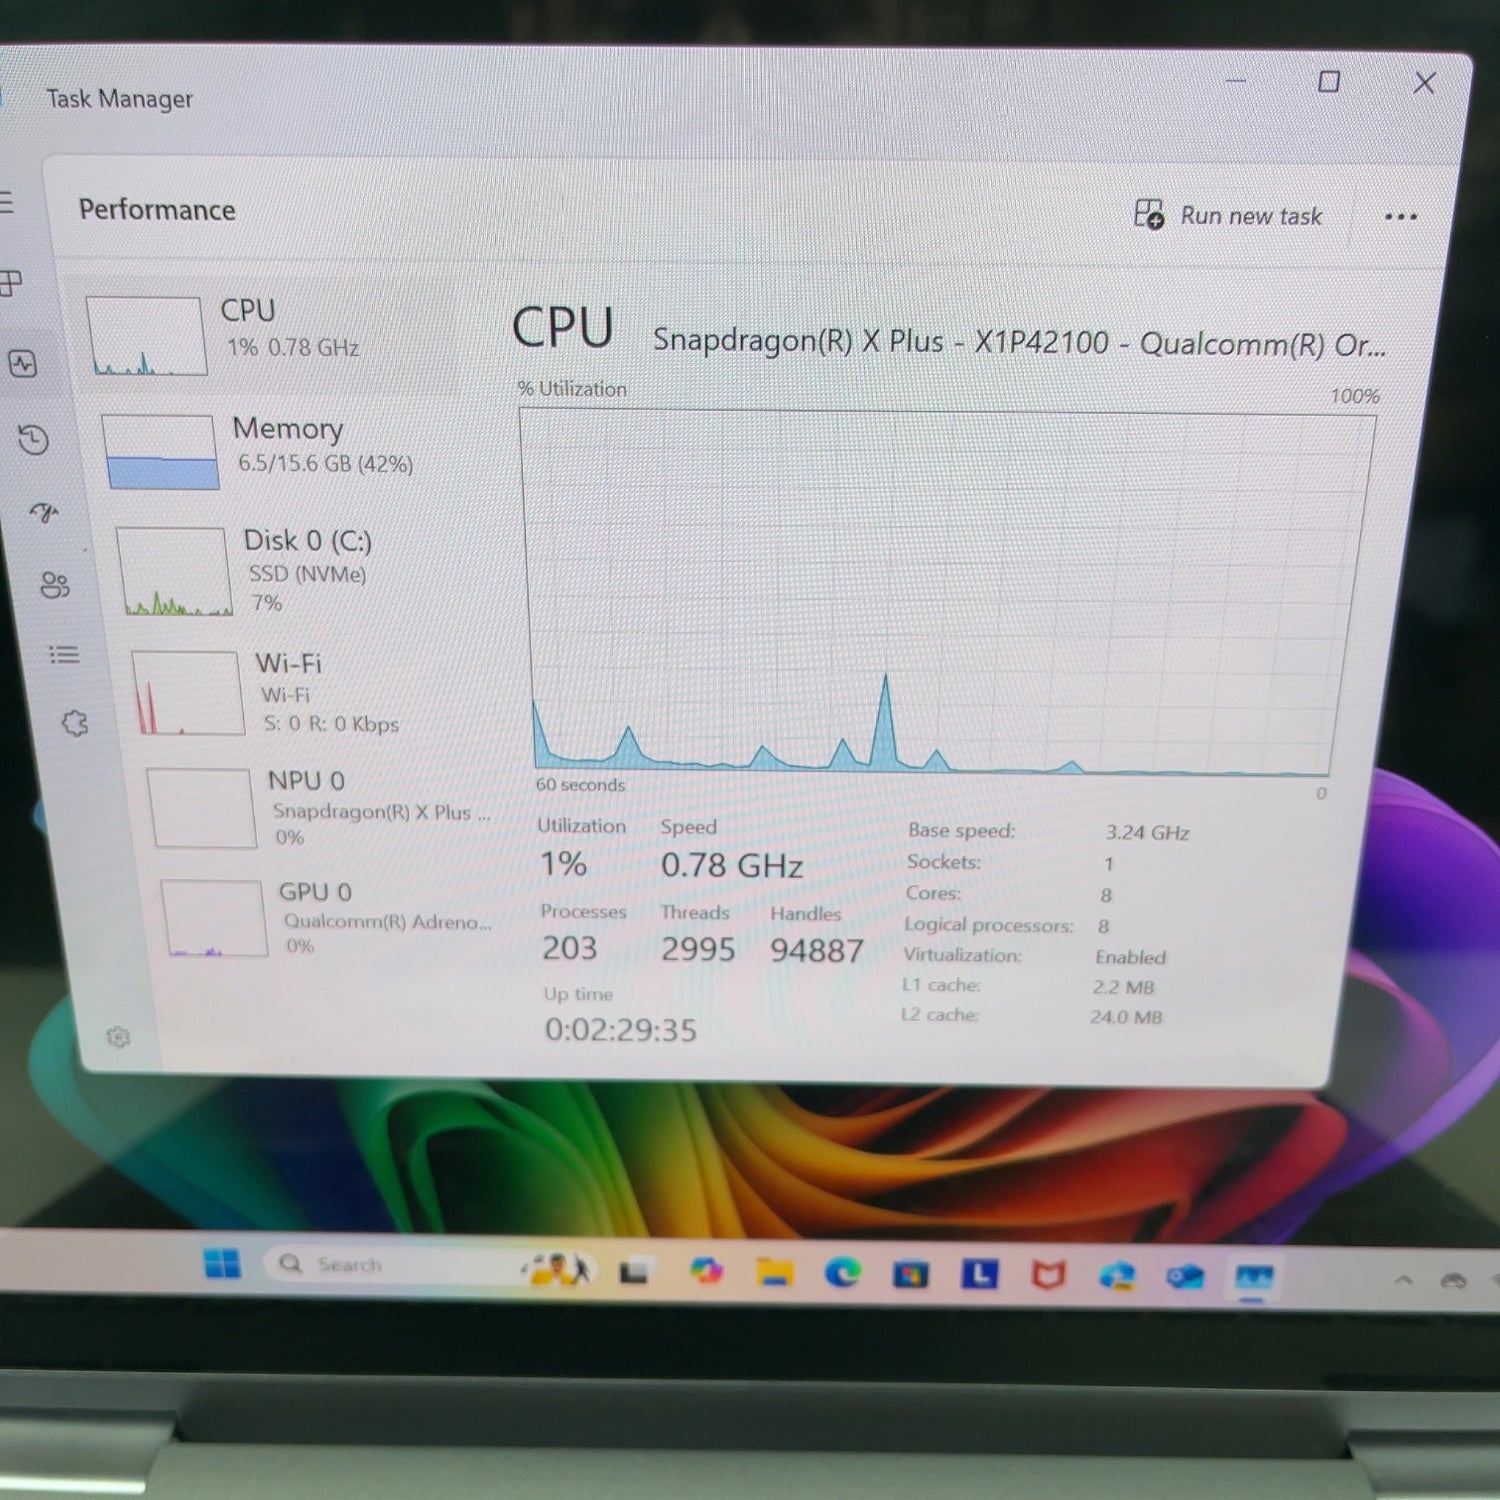Click the Wi-Fi mini graph thumbnail
Viewport: 1500px width, 1500px height.
pos(188,693)
